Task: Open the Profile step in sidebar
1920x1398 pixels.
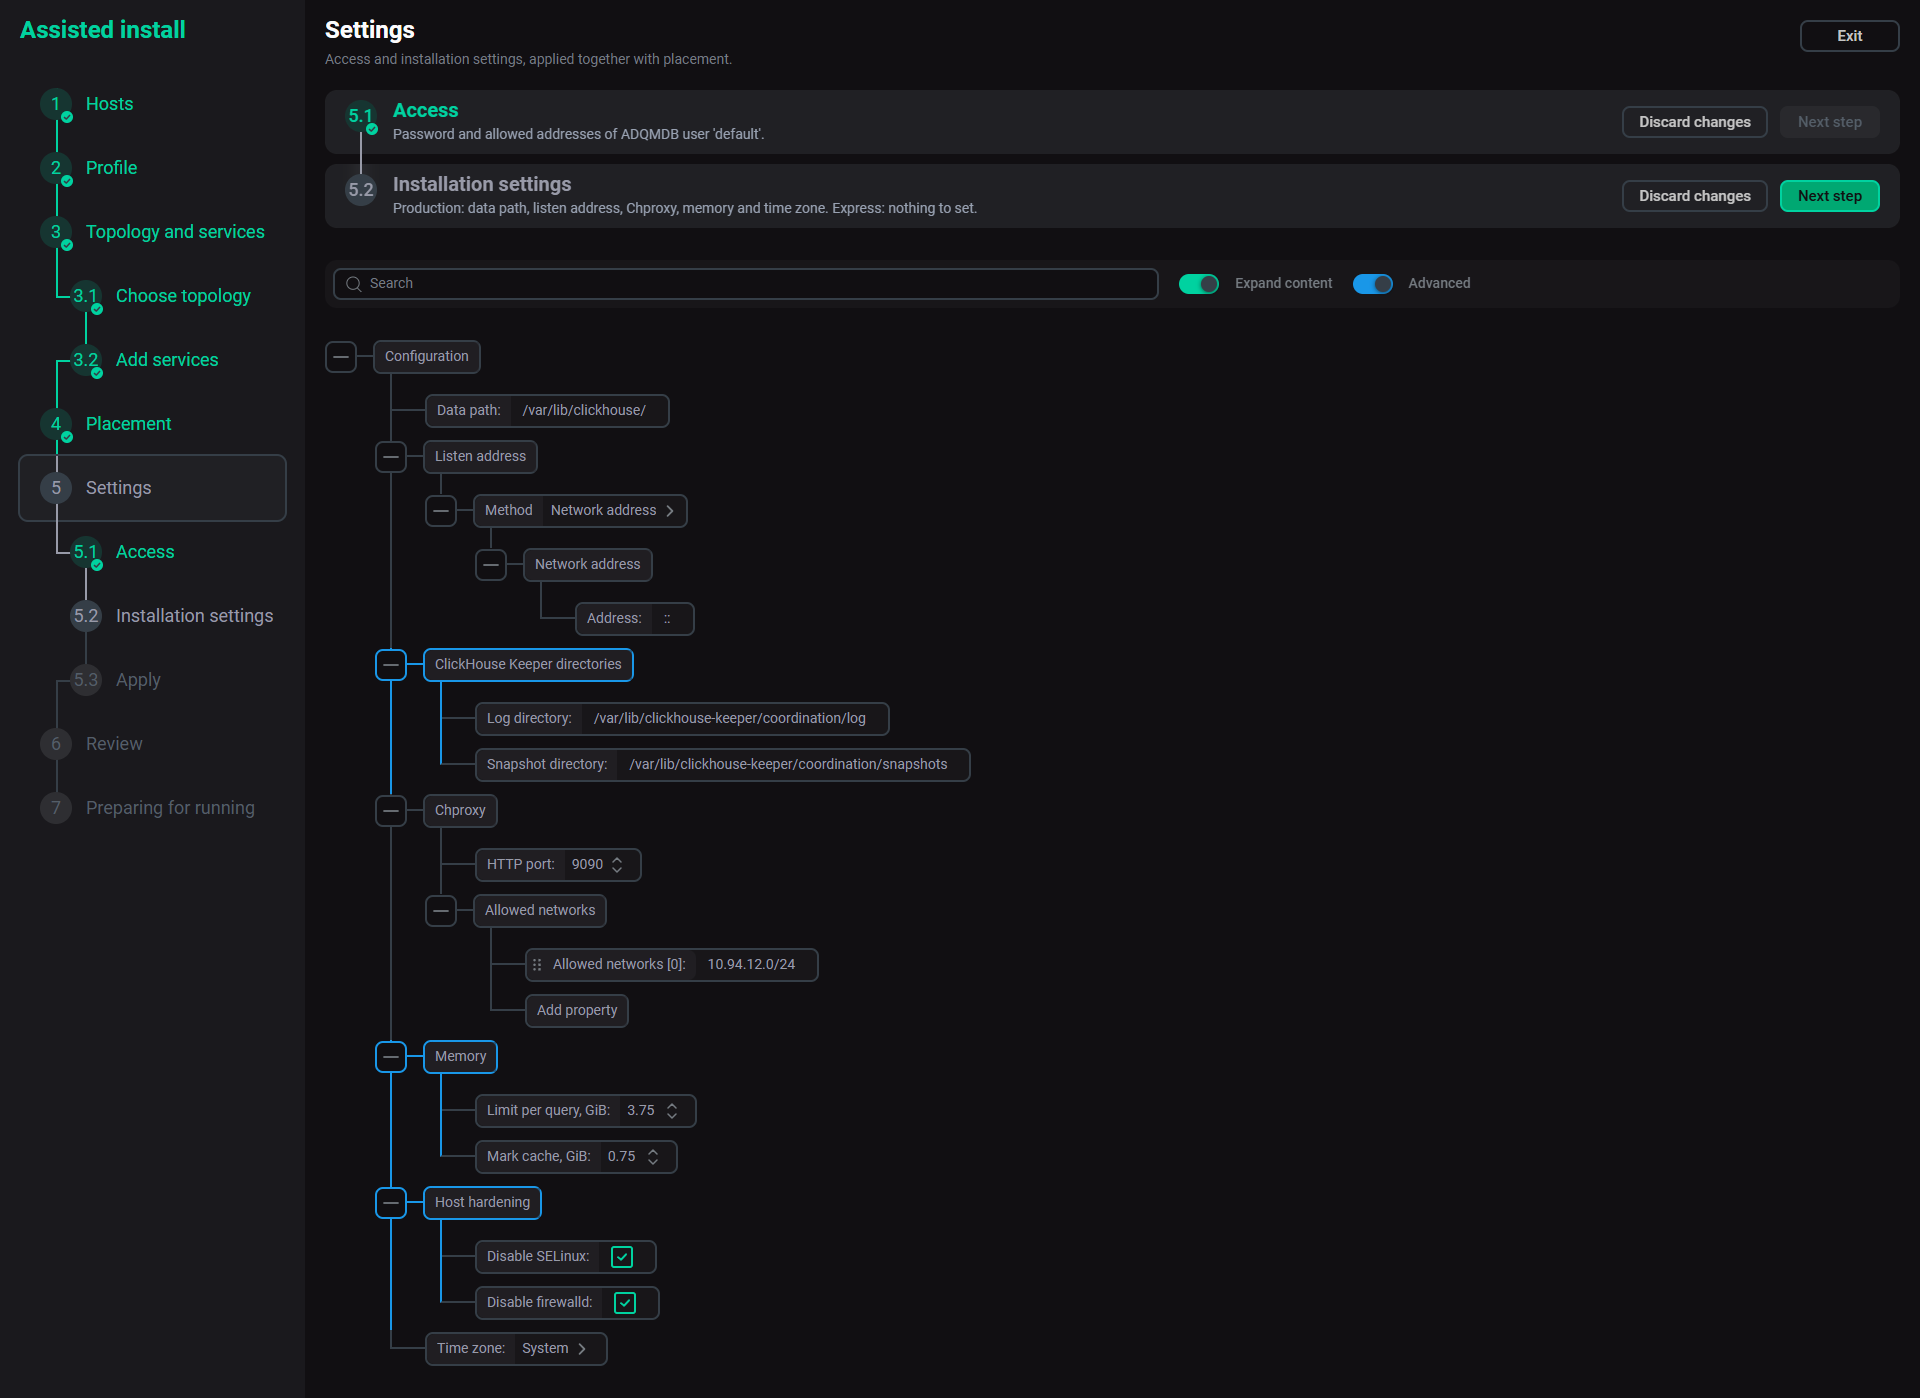Action: coord(111,168)
